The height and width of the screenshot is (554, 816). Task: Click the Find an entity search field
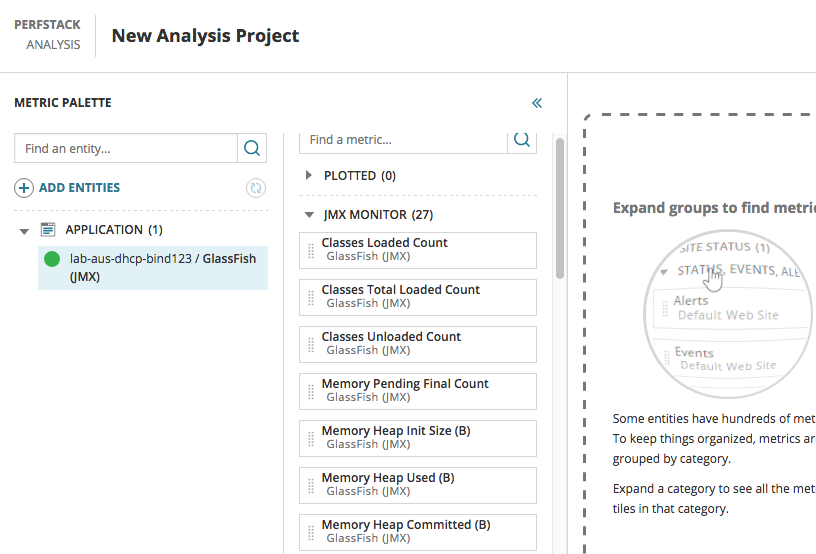tap(126, 148)
